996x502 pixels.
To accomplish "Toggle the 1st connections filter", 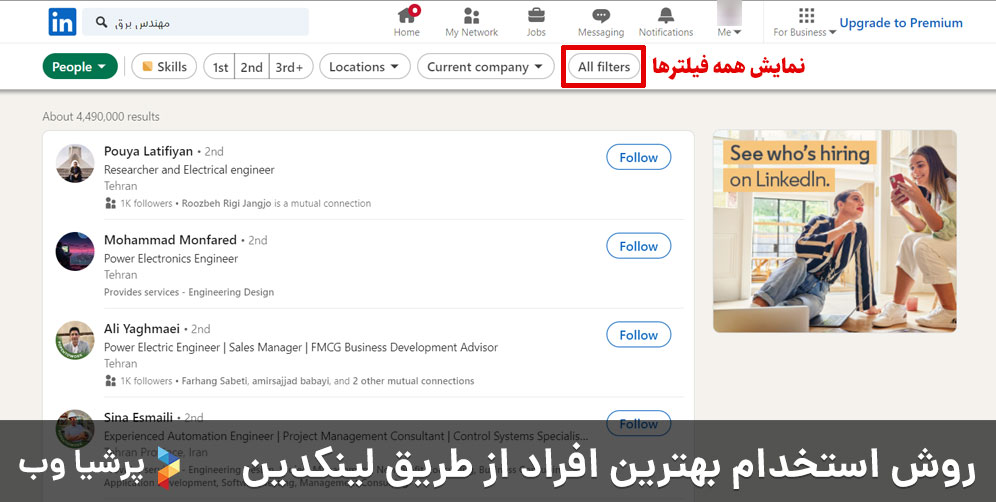I will [220, 67].
